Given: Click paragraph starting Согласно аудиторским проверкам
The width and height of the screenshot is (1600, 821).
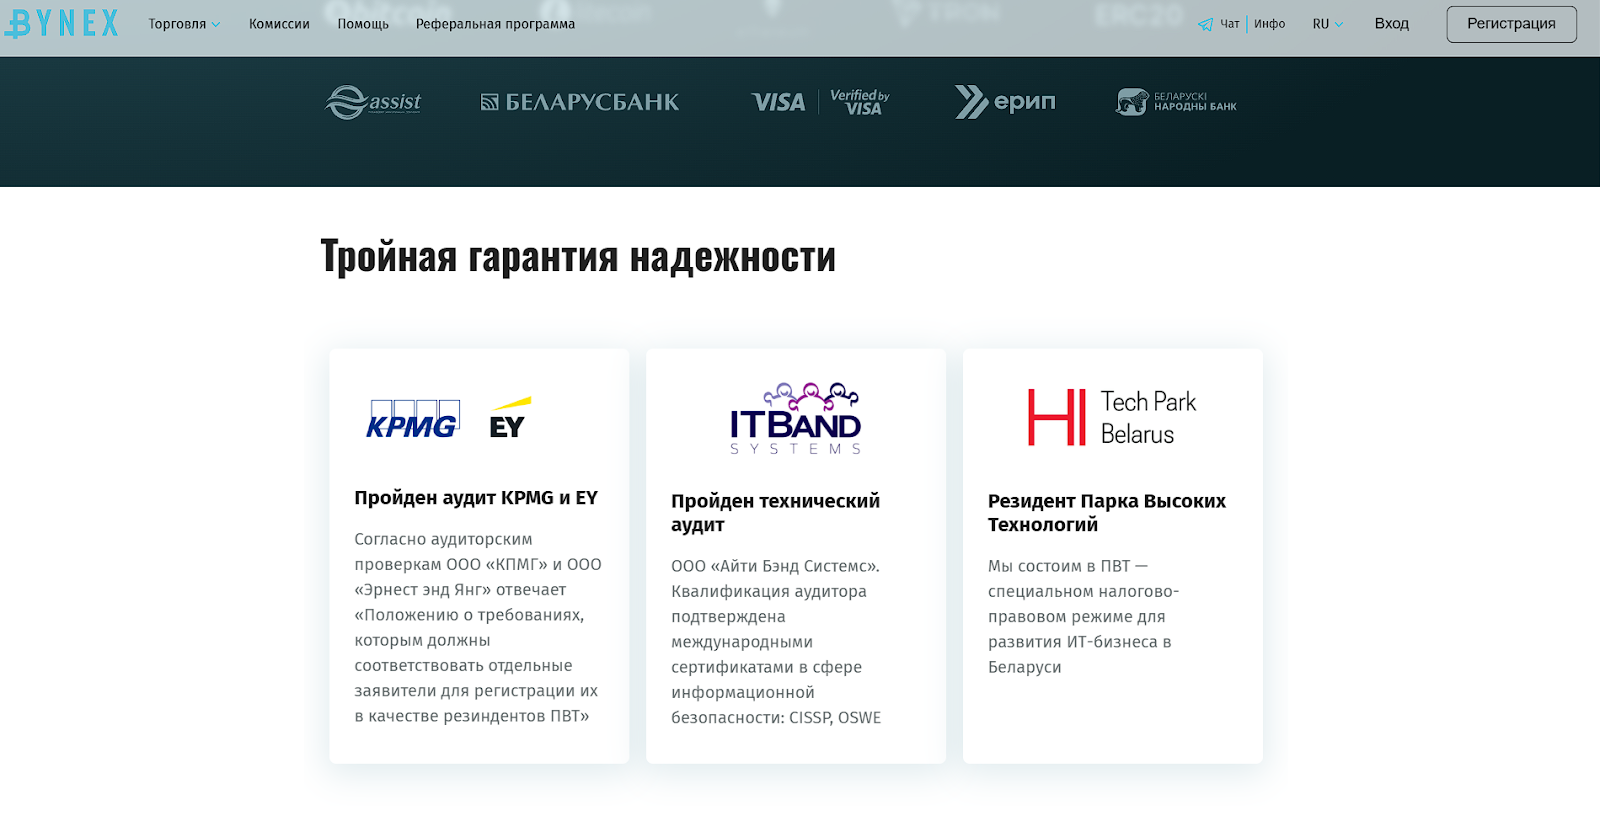Looking at the screenshot, I should 478,628.
